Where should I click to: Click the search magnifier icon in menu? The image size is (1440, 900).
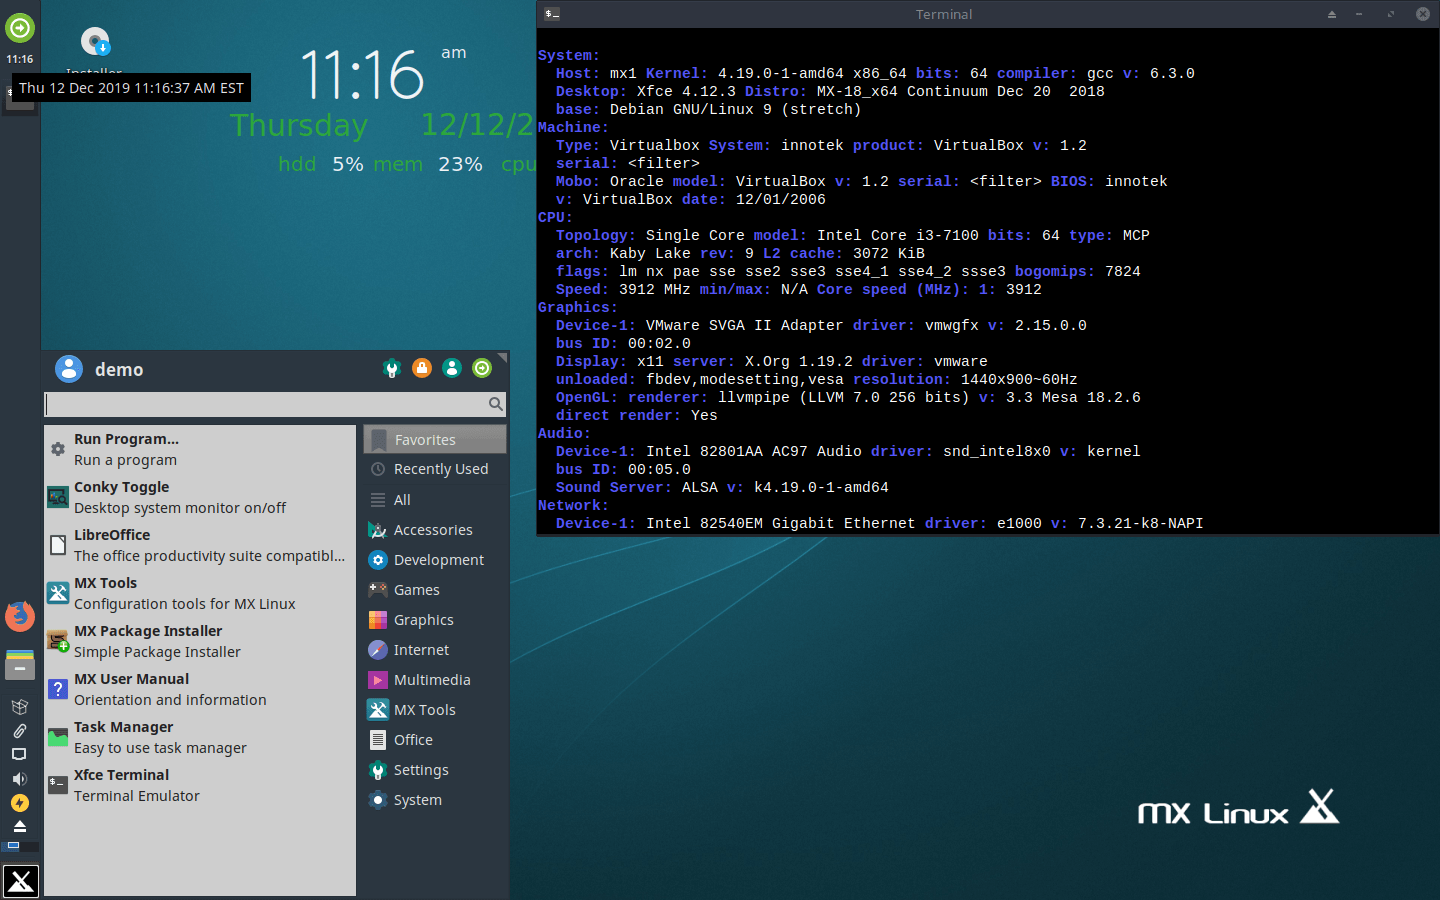[495, 404]
